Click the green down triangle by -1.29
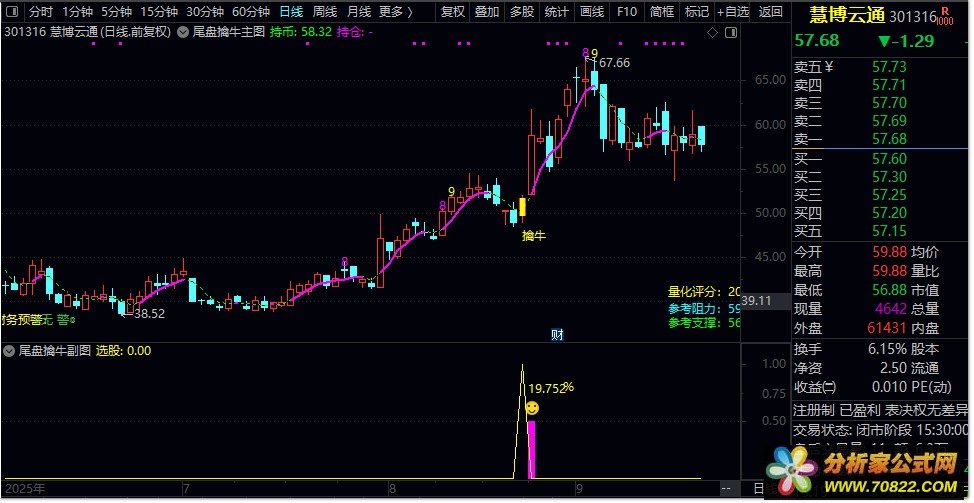Viewport: 974px width, 503px height. (883, 41)
